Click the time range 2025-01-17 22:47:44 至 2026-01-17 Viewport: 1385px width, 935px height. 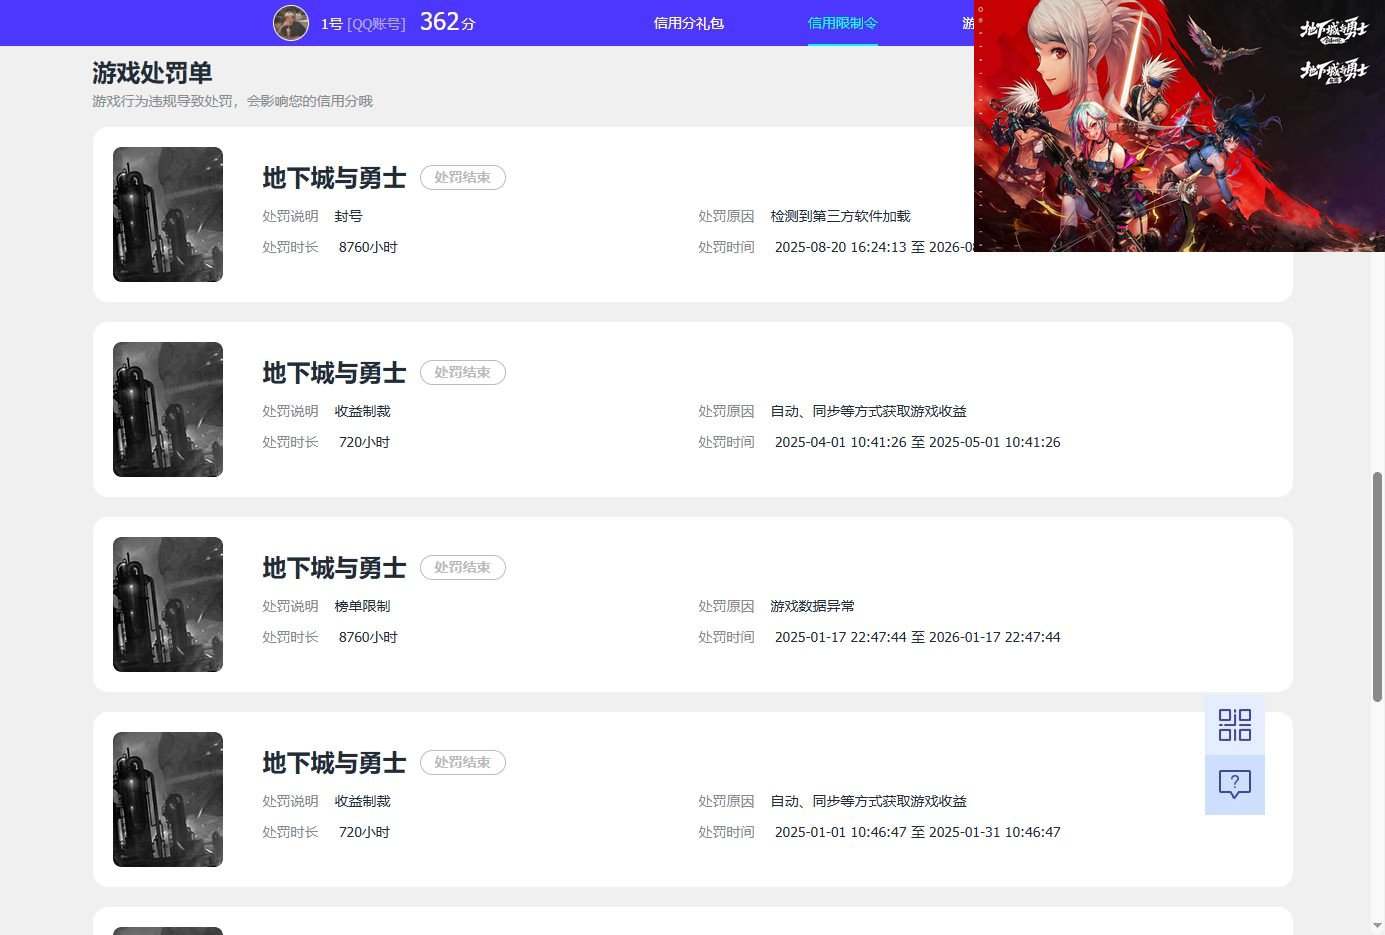[x=918, y=637]
